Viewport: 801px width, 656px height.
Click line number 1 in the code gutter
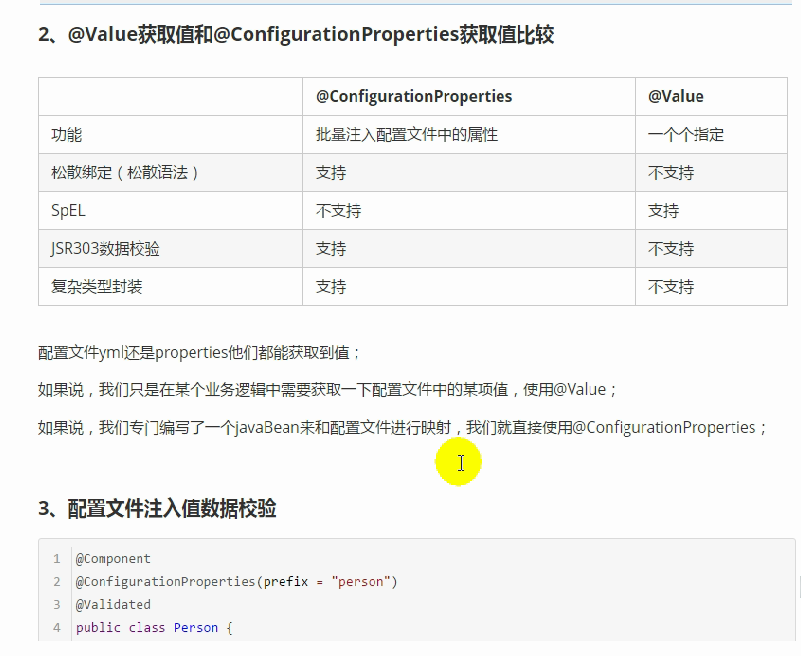[x=57, y=559]
